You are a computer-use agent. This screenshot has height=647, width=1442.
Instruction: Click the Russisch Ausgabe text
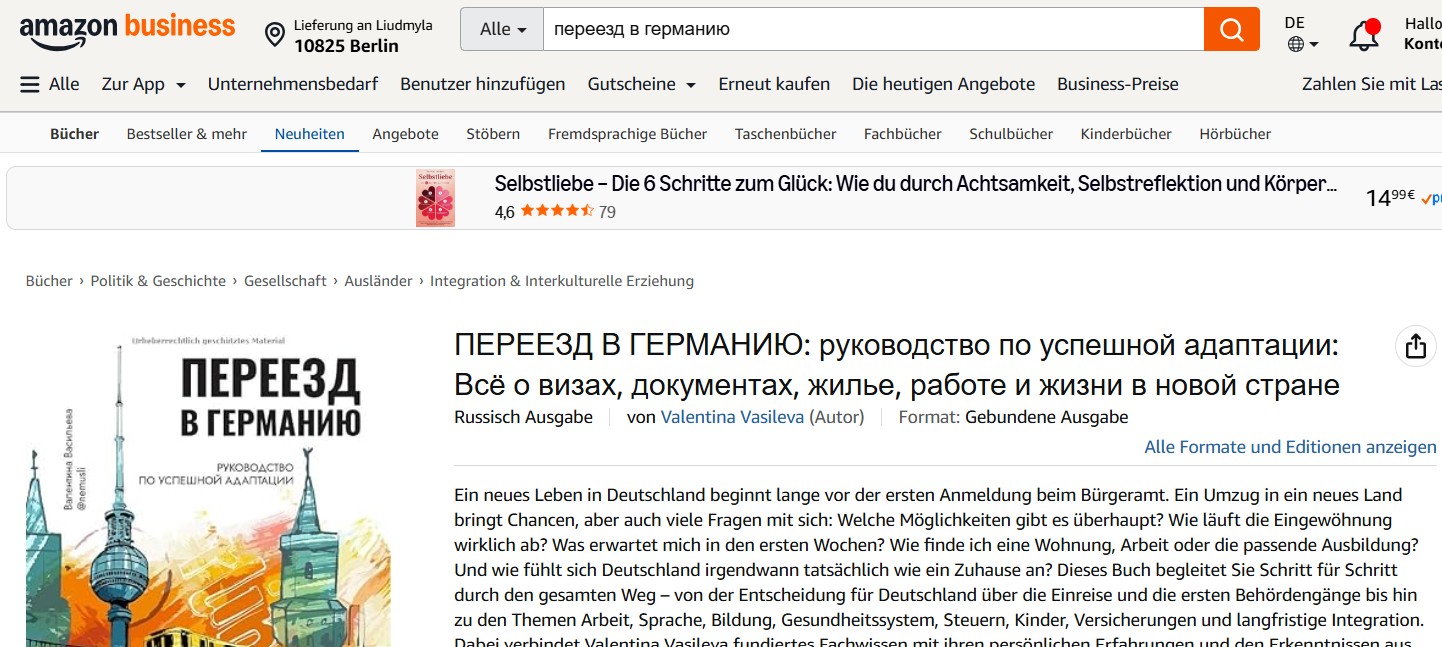point(523,417)
